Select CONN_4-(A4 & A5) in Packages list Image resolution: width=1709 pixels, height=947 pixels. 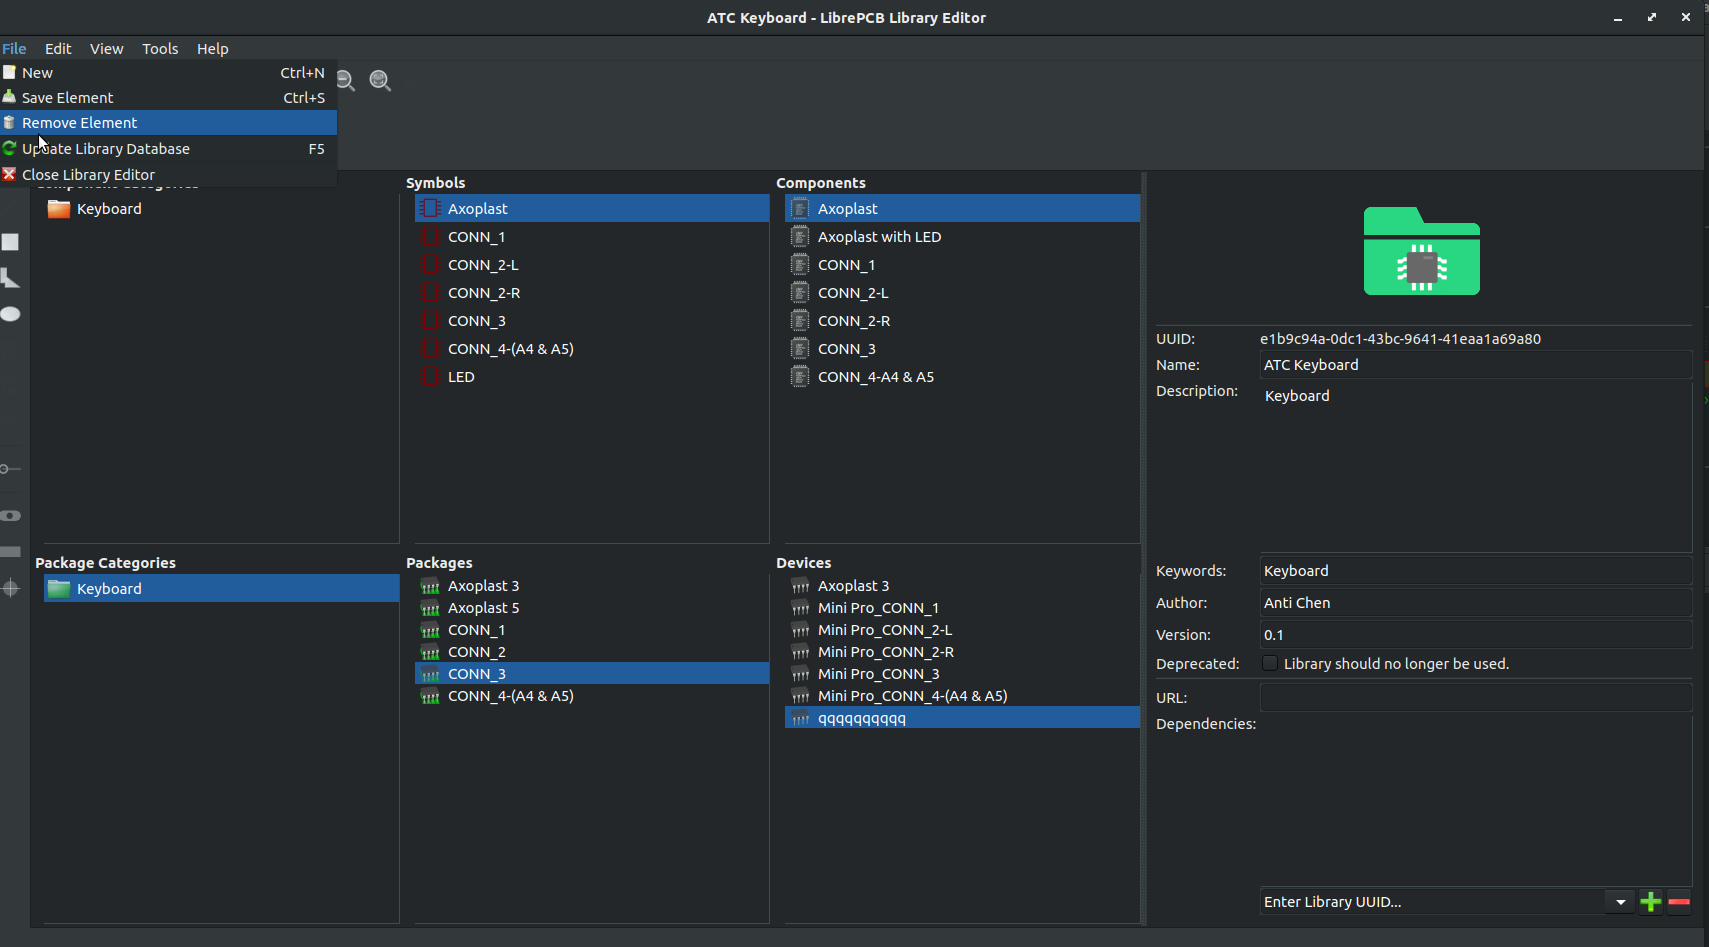[592, 696]
